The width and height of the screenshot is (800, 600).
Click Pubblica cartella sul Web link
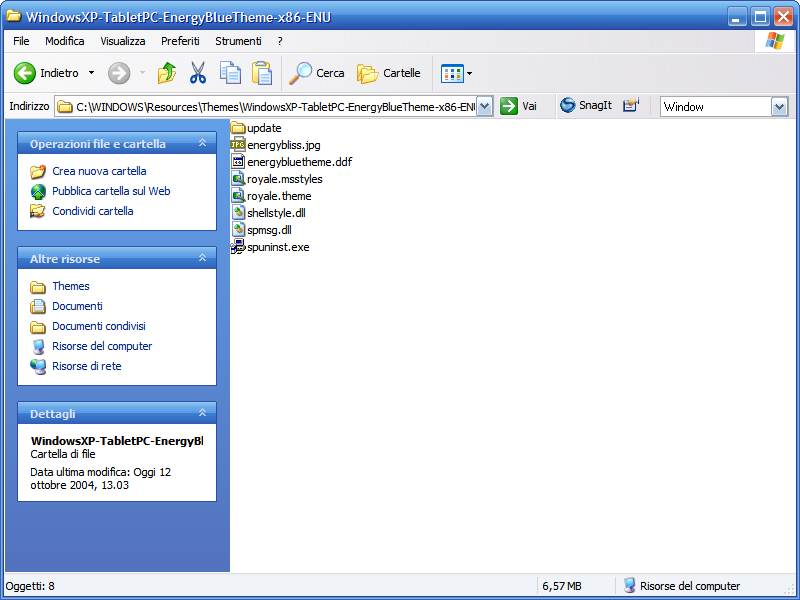pyautogui.click(x=111, y=191)
